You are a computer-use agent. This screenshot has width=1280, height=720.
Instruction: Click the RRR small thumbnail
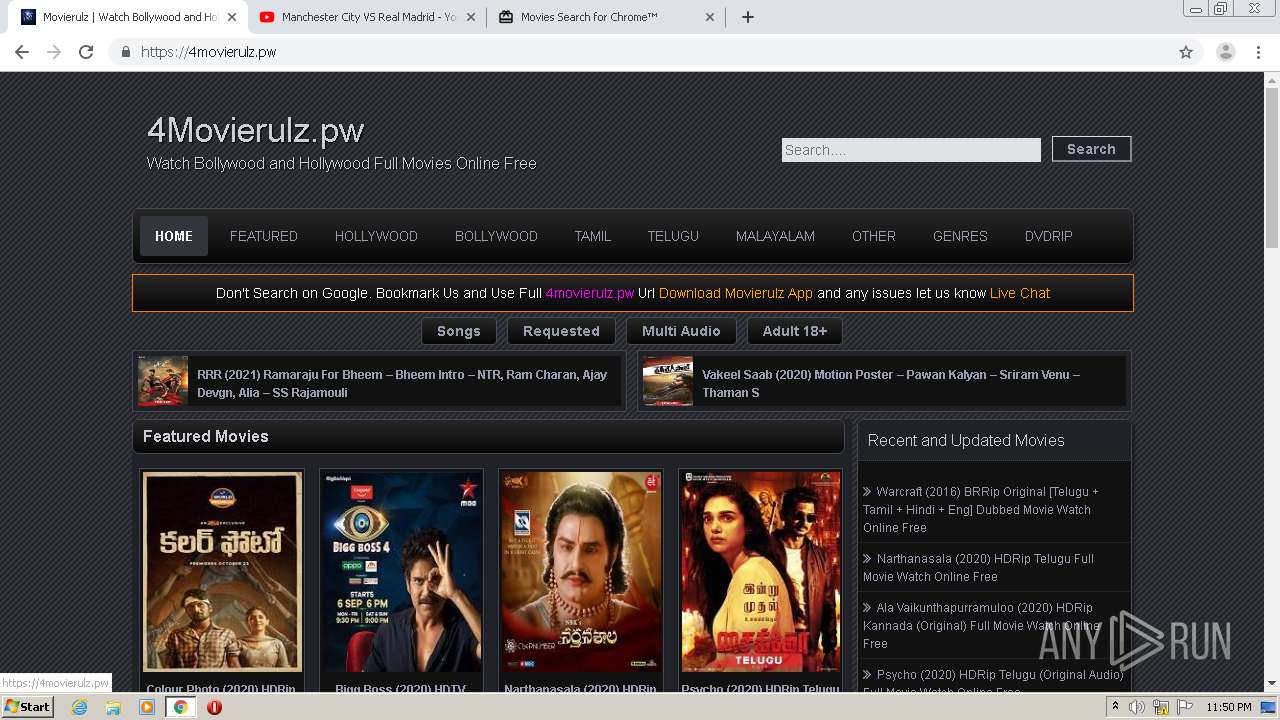[163, 381]
